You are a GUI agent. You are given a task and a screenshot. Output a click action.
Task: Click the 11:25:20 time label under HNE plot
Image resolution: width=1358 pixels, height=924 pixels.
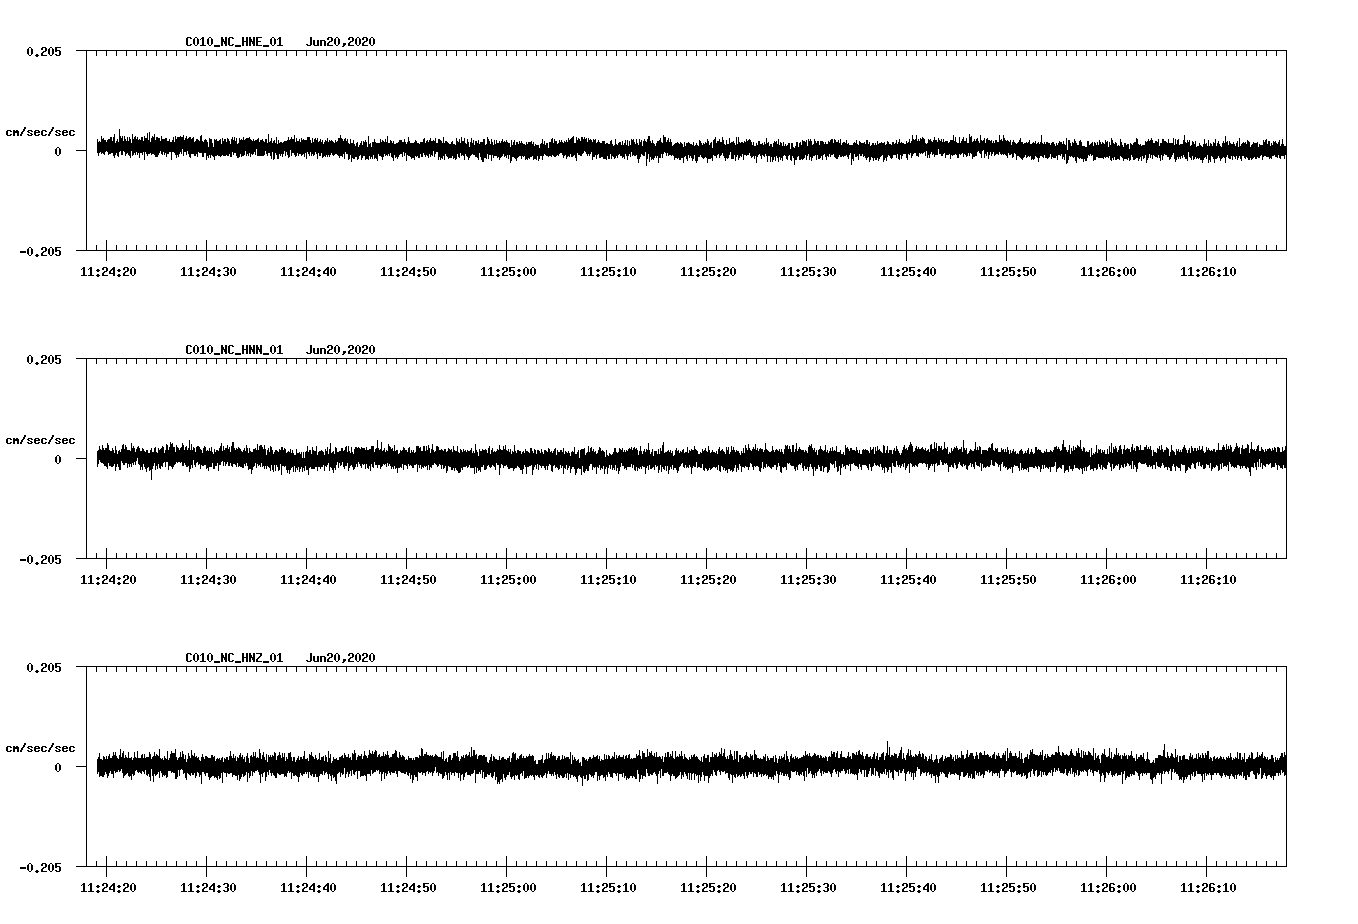(x=708, y=272)
